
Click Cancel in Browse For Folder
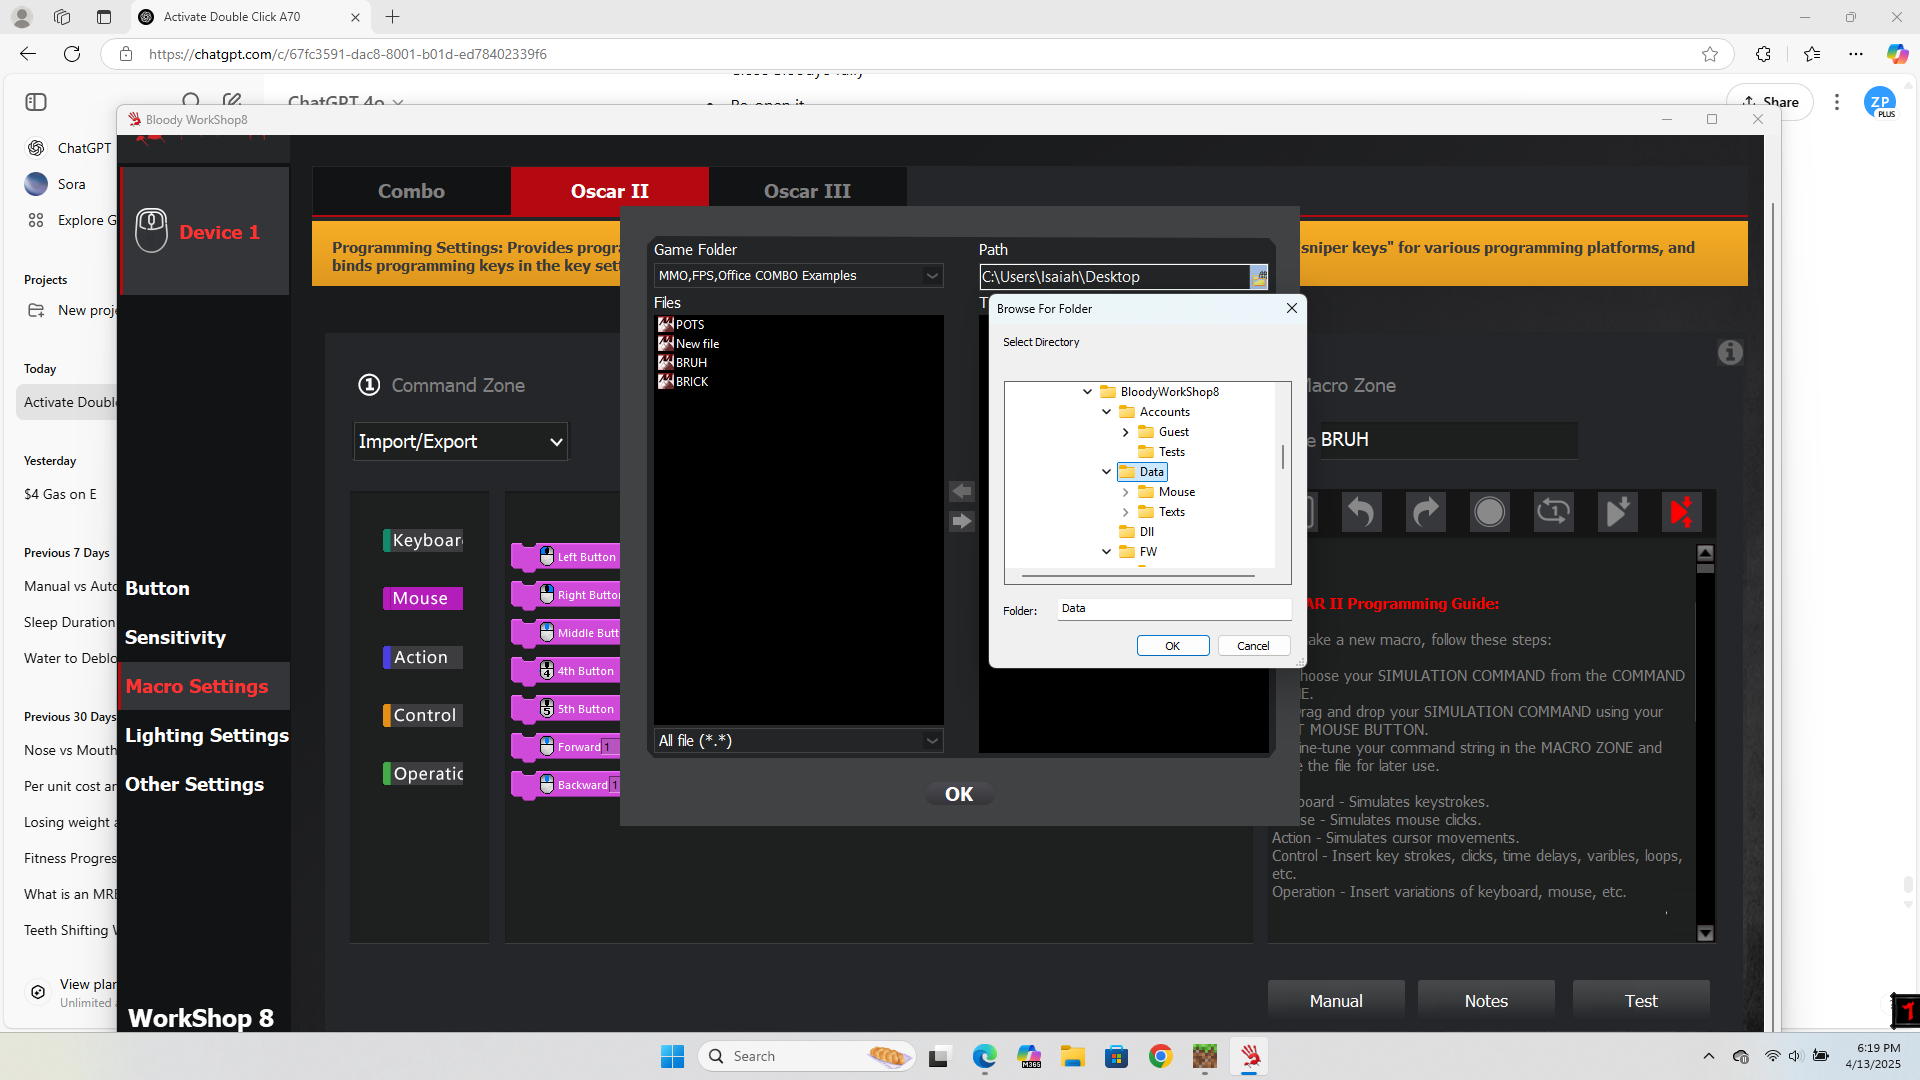[1253, 646]
